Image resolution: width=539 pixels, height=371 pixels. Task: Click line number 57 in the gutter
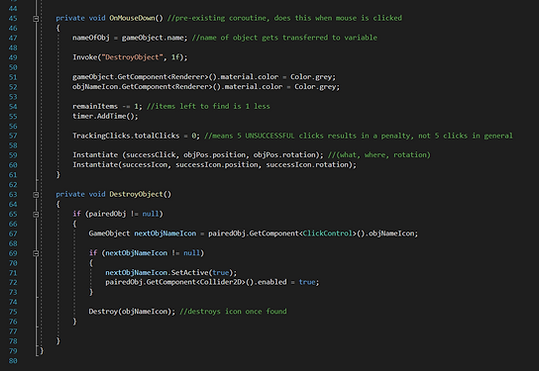[13, 136]
